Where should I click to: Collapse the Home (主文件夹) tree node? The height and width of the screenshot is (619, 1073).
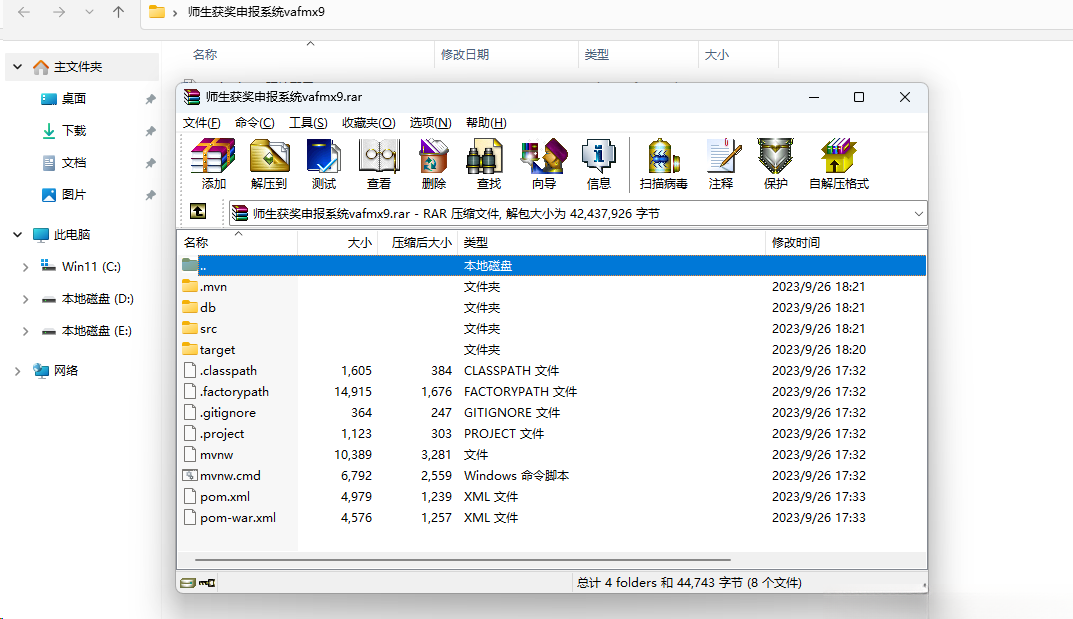[18, 67]
